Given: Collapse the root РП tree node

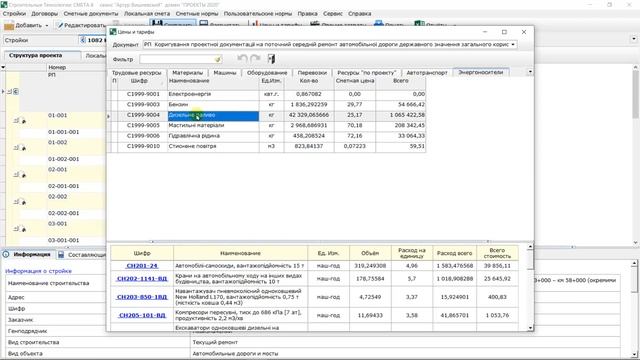Looking at the screenshot, I should click(9, 91).
